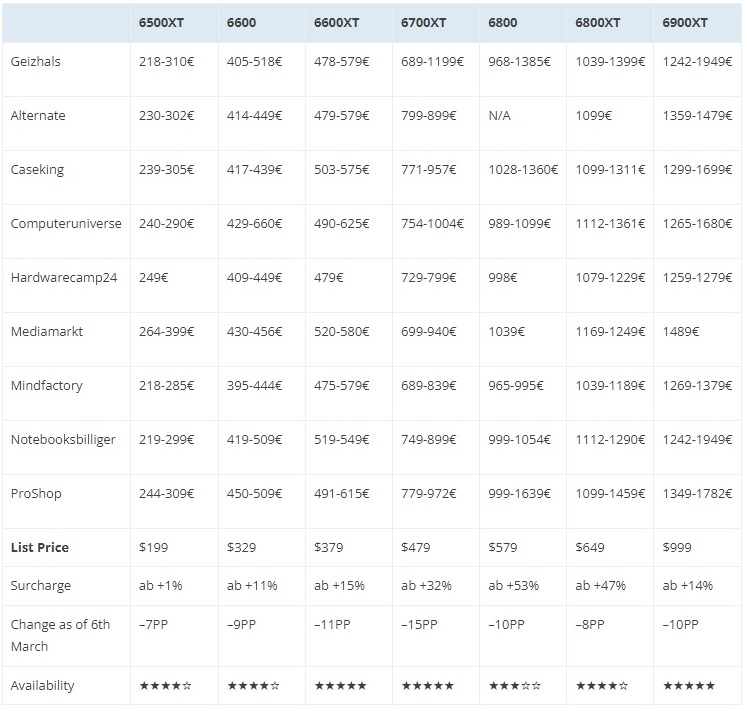Click the Hardwarecamp24 249€ price cell
Screen dimensions: 747x711
pyautogui.click(x=154, y=277)
